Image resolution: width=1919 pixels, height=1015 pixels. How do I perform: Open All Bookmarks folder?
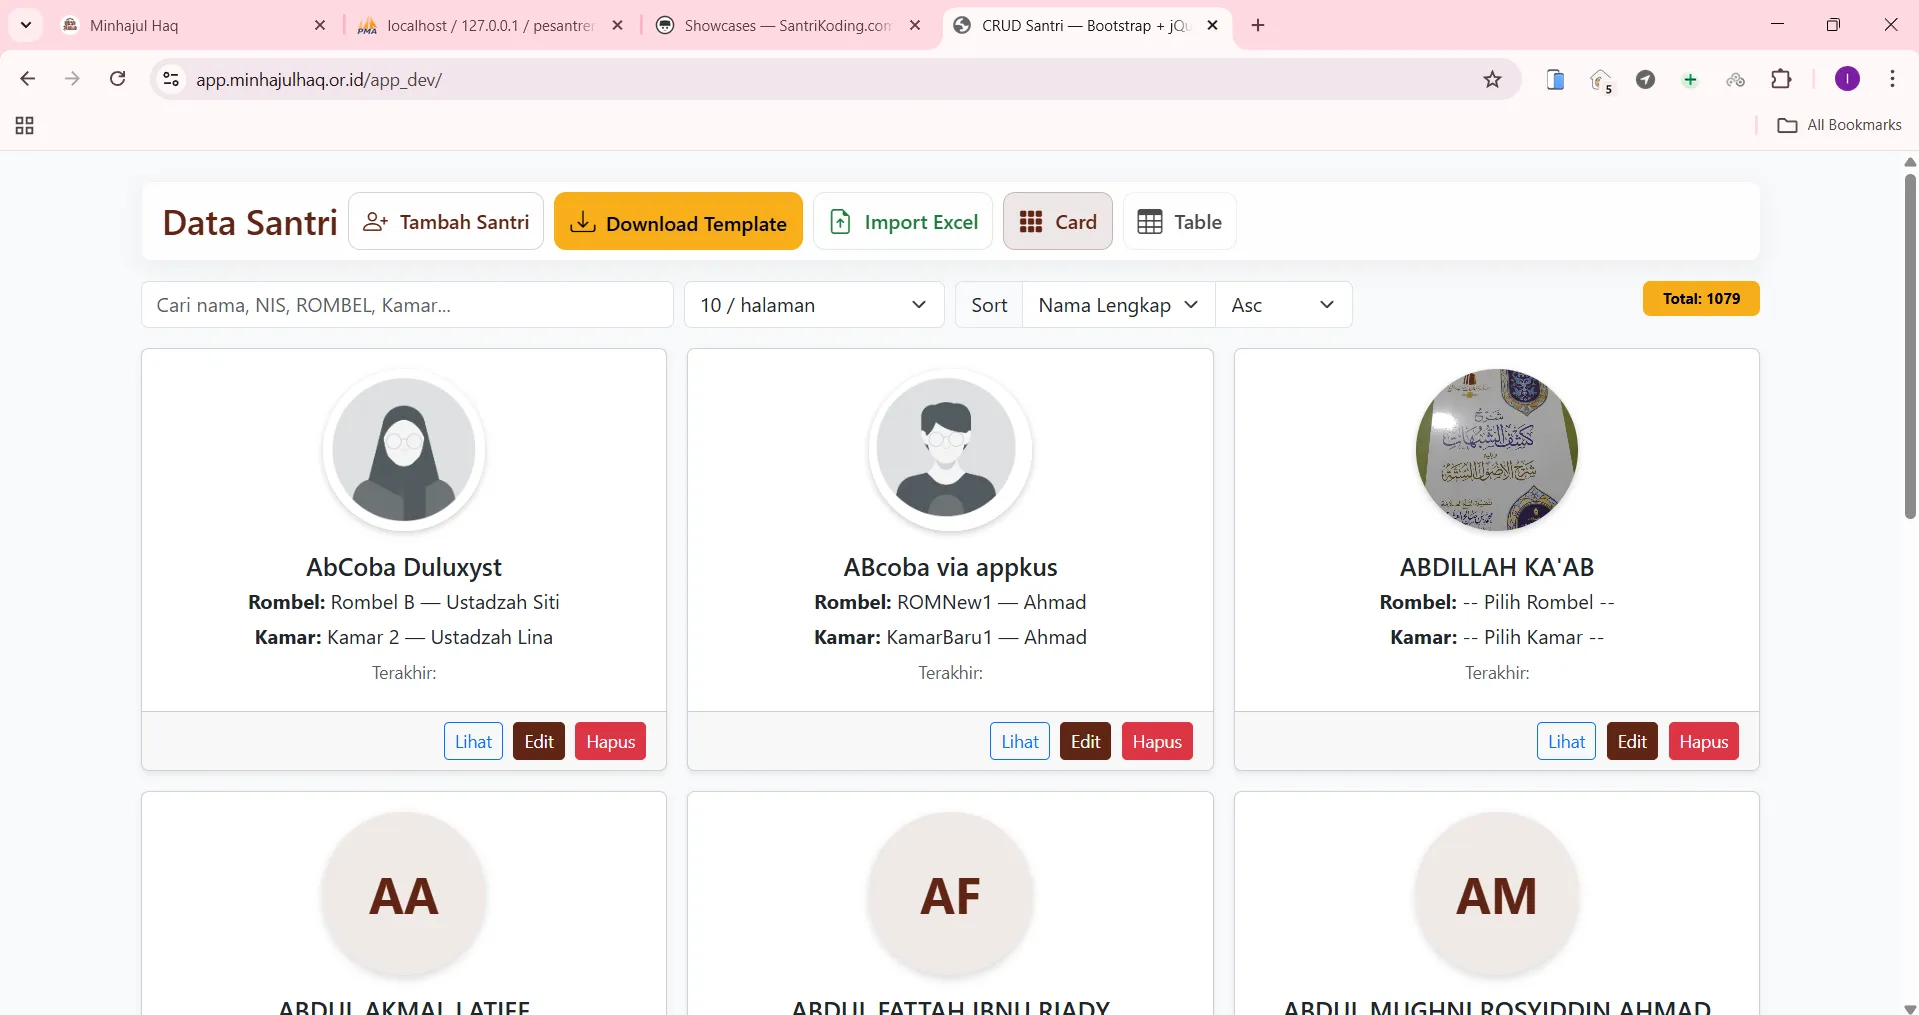pyautogui.click(x=1839, y=125)
